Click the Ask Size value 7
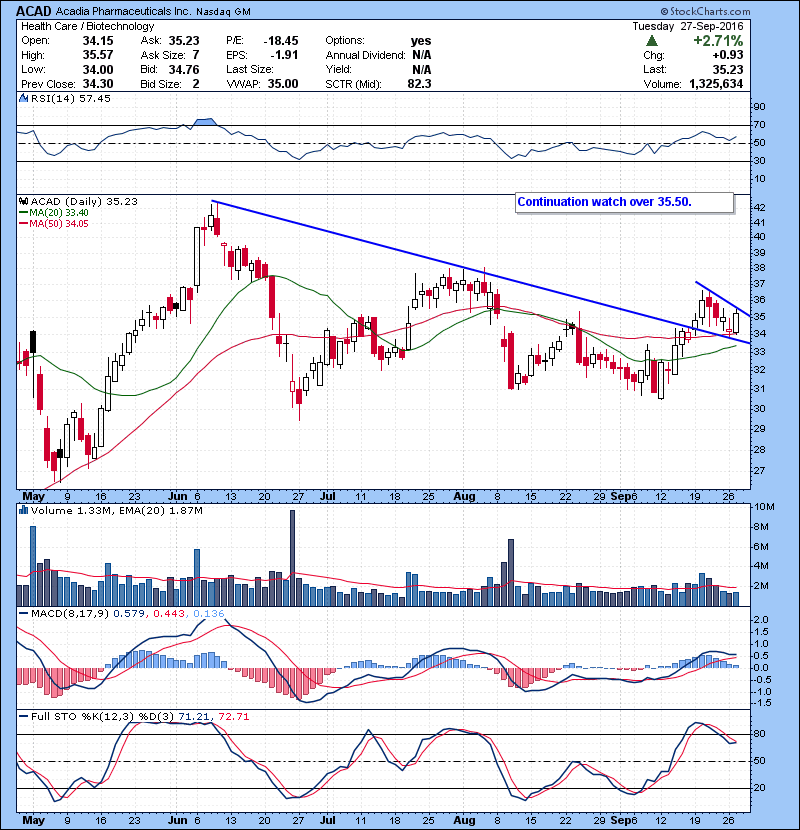The height and width of the screenshot is (830, 800). 196,55
